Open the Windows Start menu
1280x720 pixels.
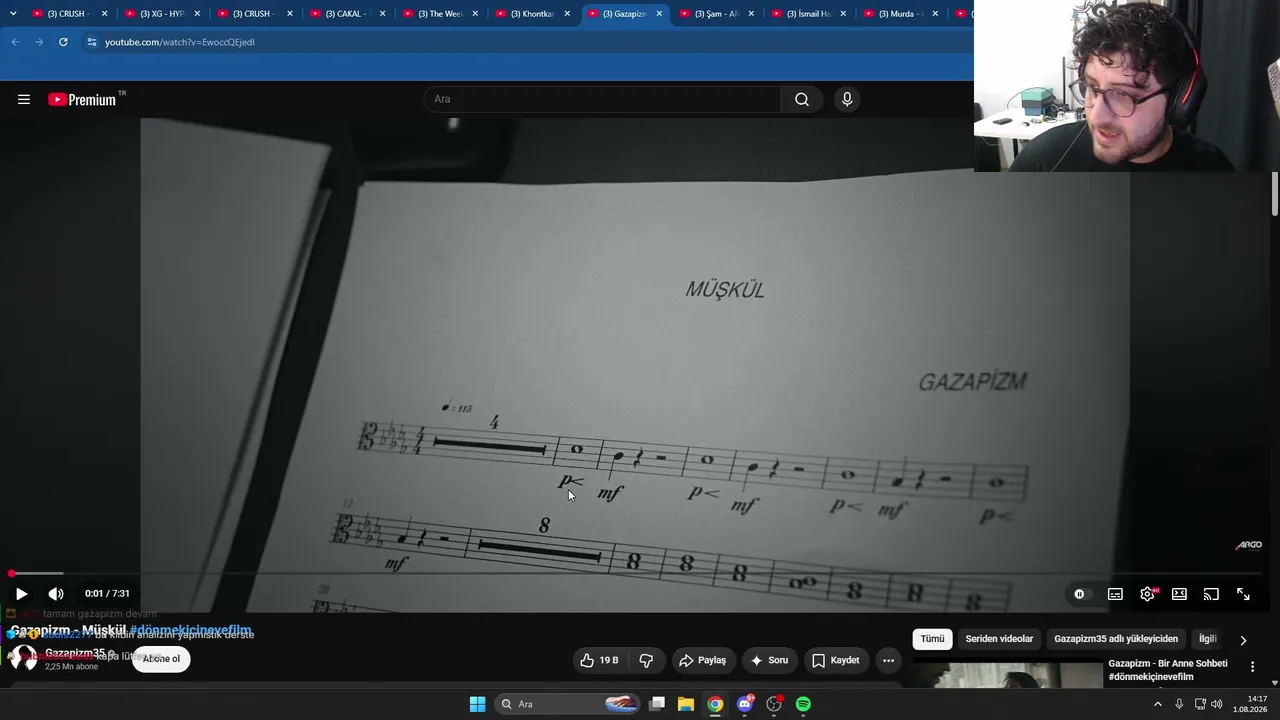pos(478,704)
